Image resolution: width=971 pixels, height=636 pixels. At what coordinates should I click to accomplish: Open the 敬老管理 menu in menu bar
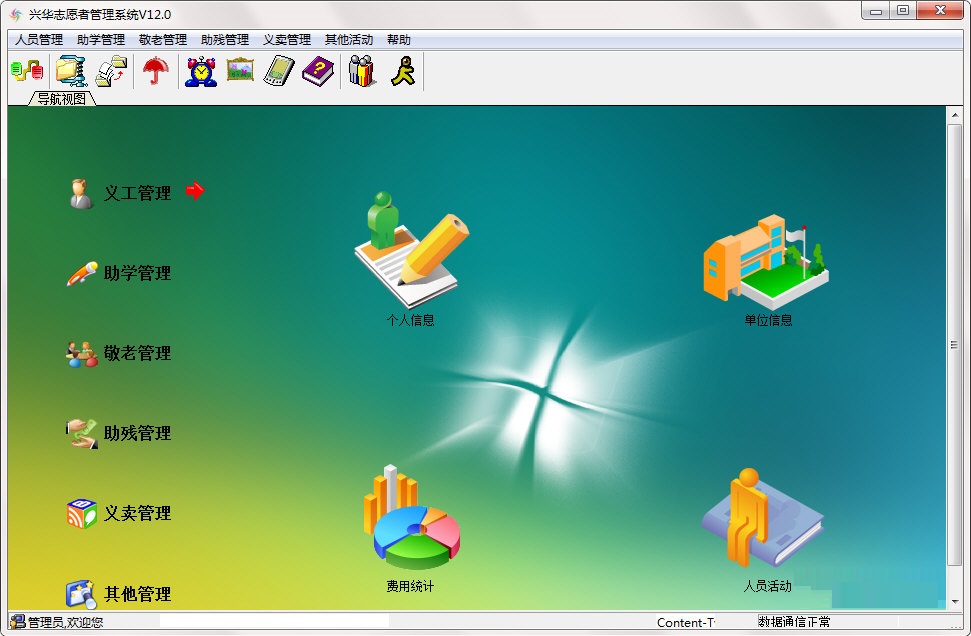pyautogui.click(x=163, y=40)
